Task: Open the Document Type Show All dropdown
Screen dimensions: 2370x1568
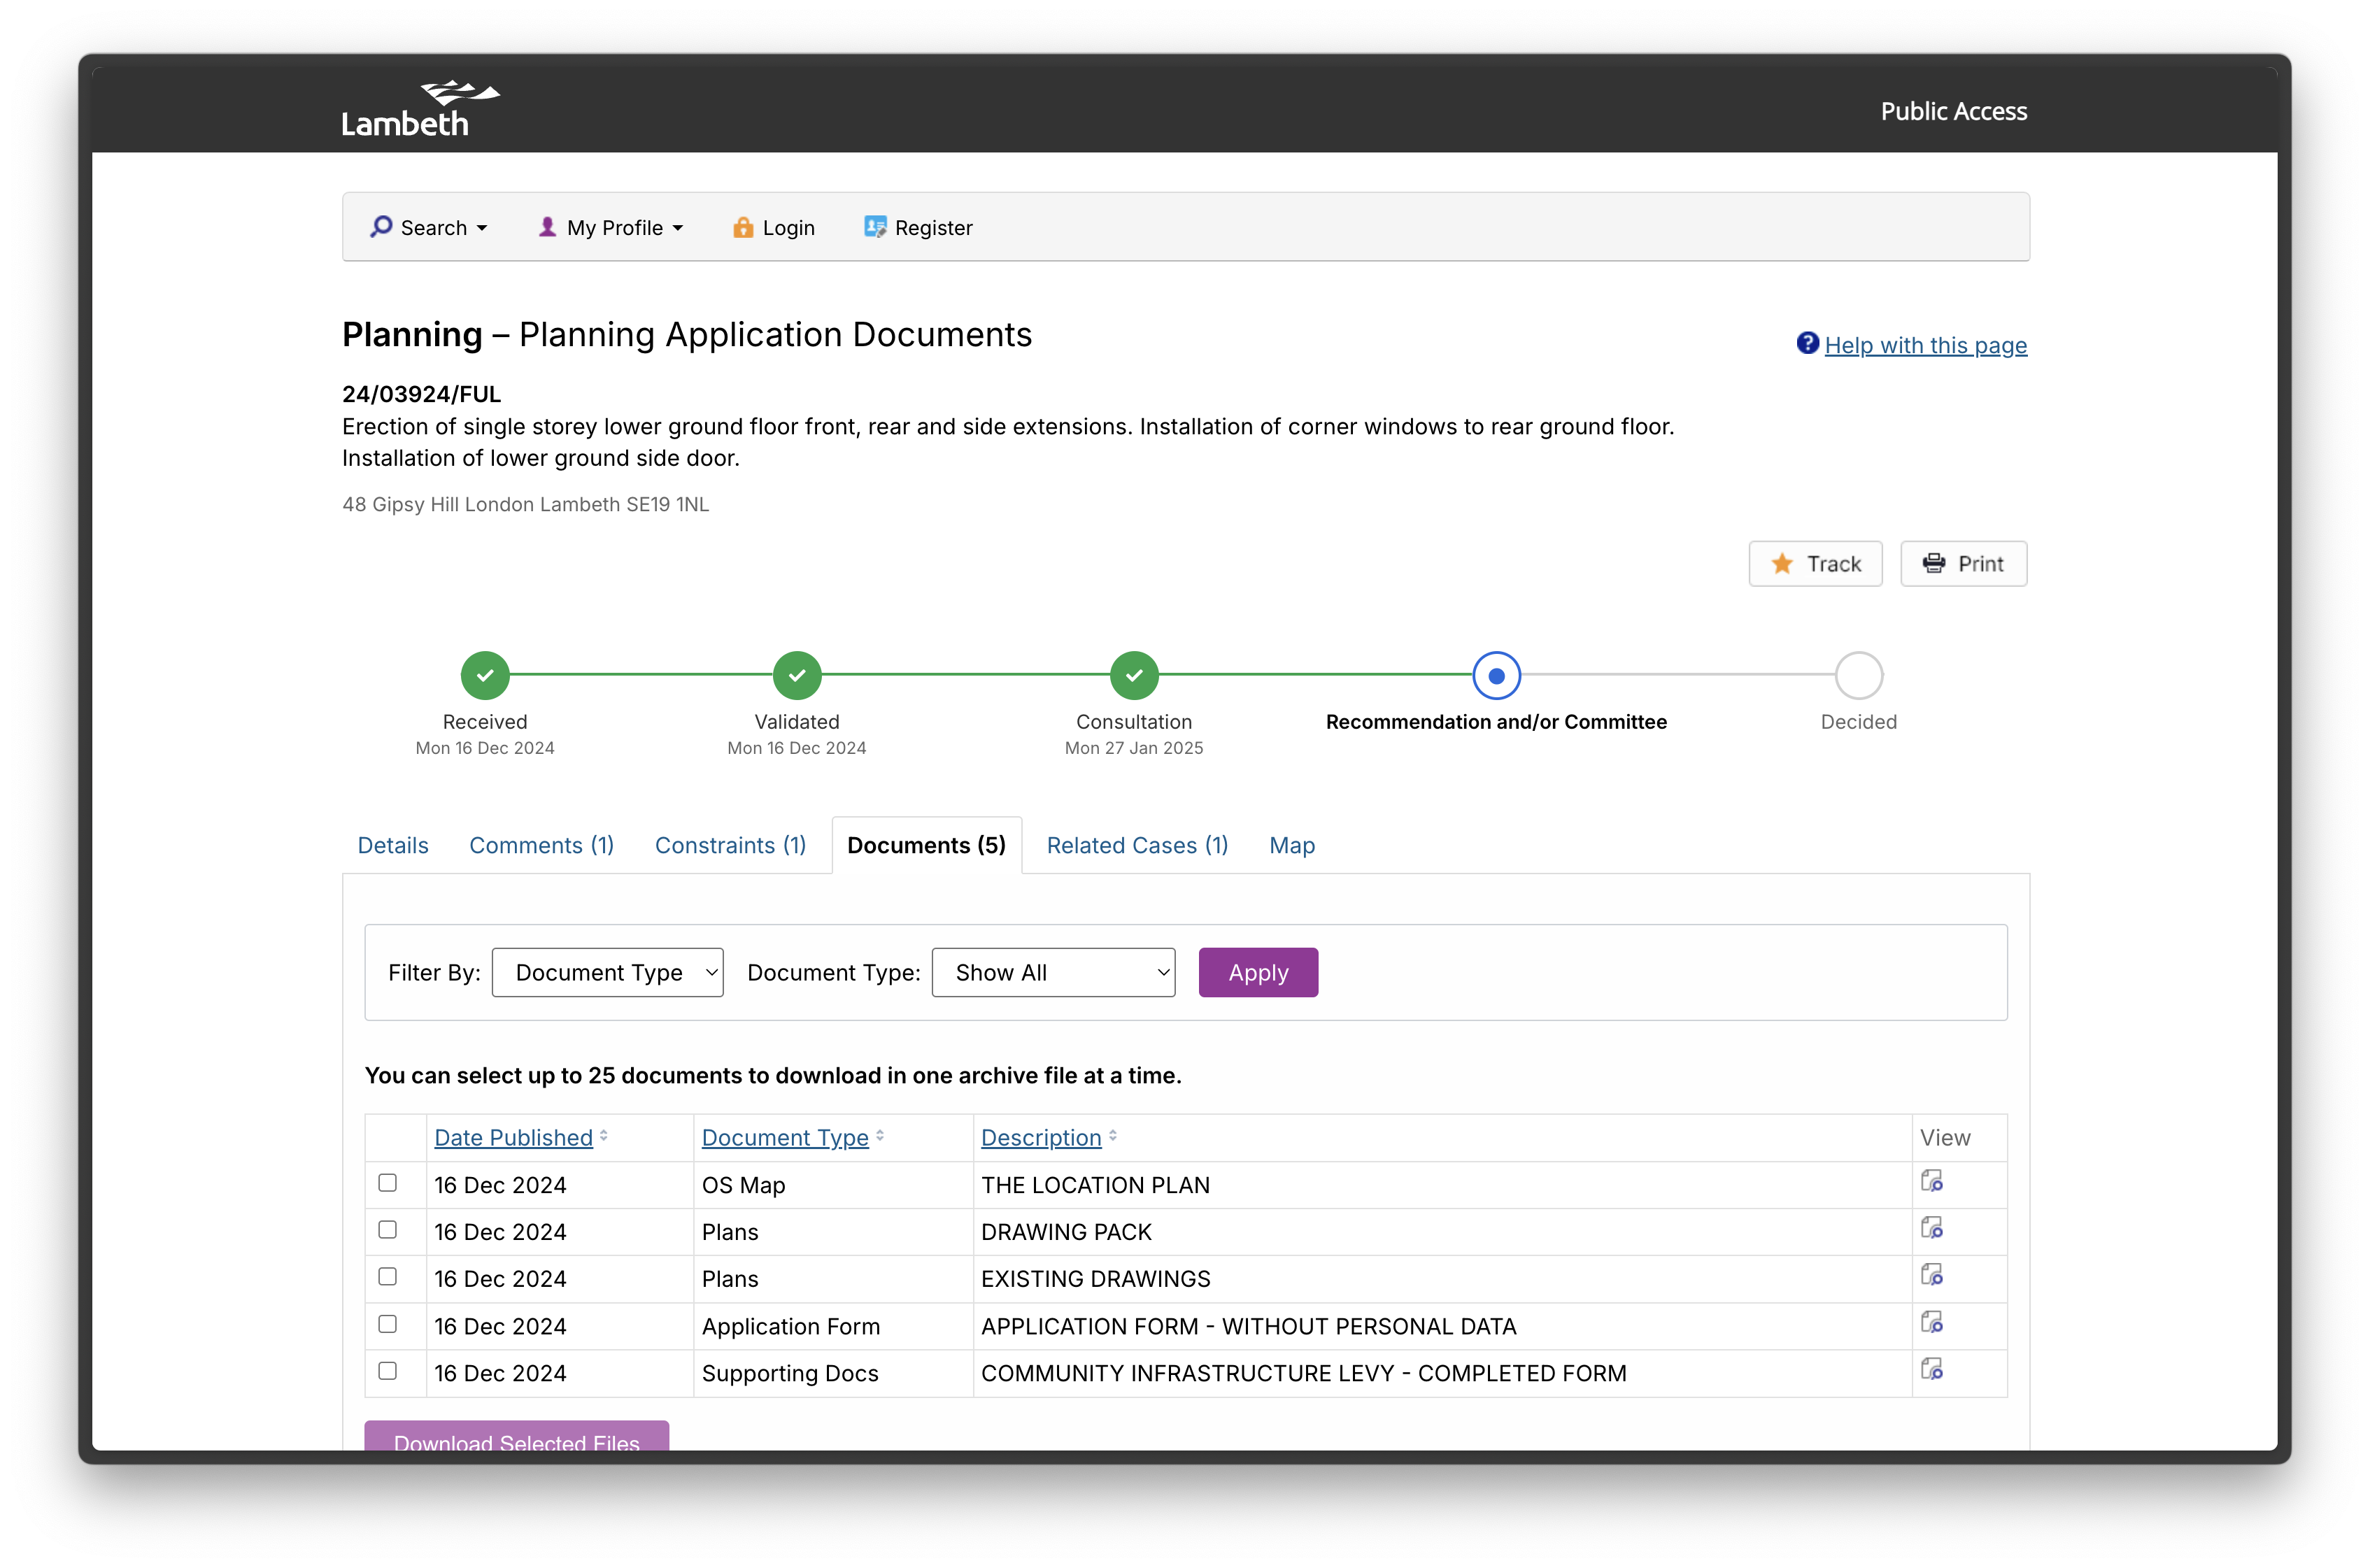Action: click(1054, 972)
